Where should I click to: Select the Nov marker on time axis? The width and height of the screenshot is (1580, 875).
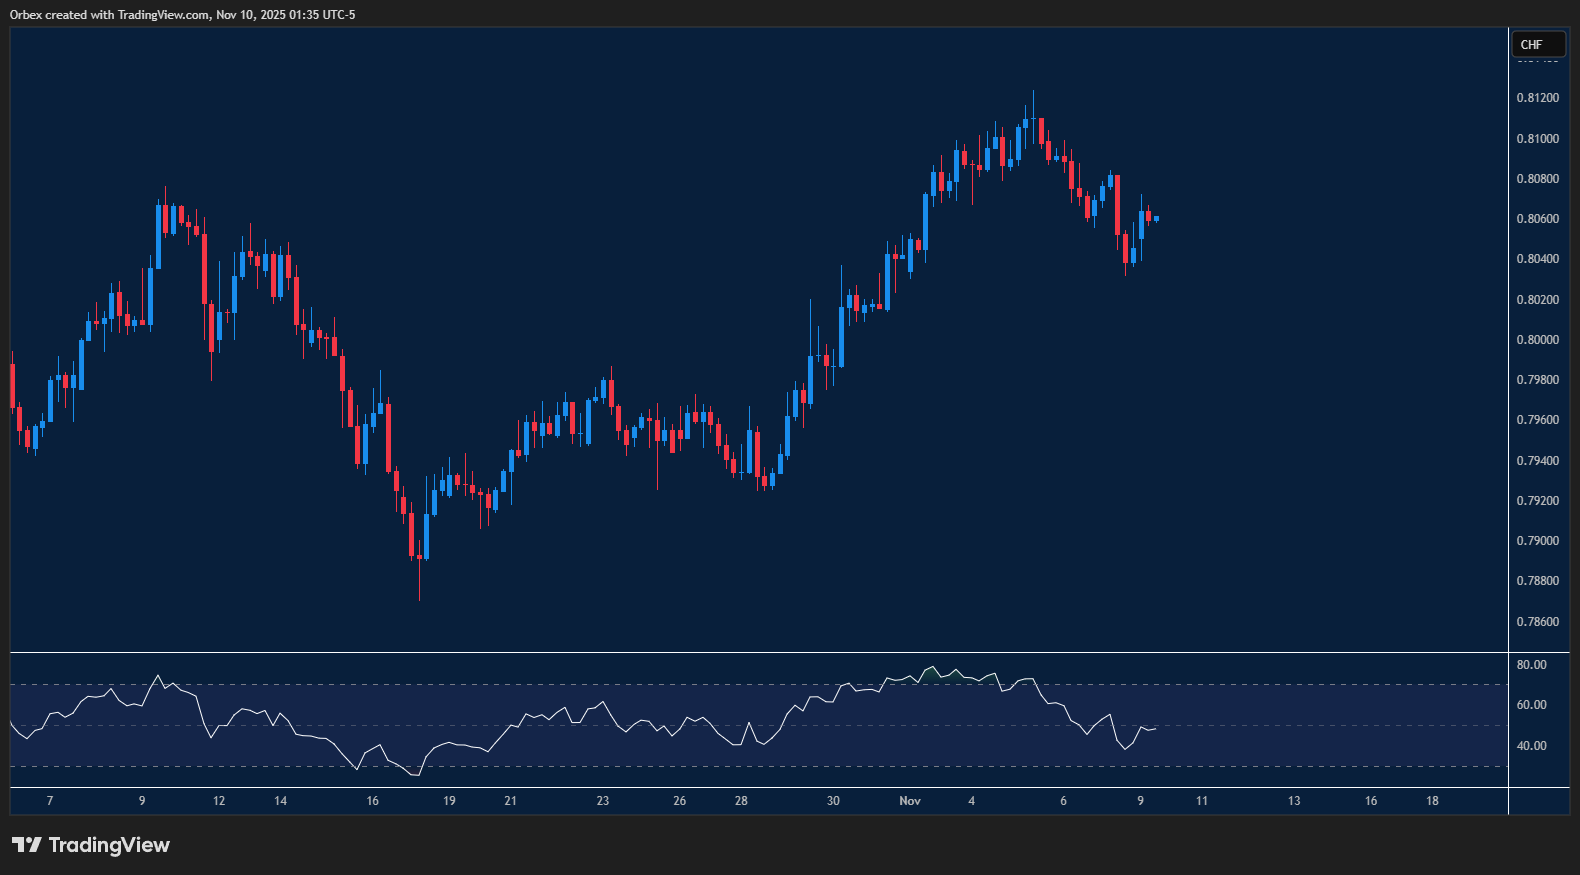point(910,801)
